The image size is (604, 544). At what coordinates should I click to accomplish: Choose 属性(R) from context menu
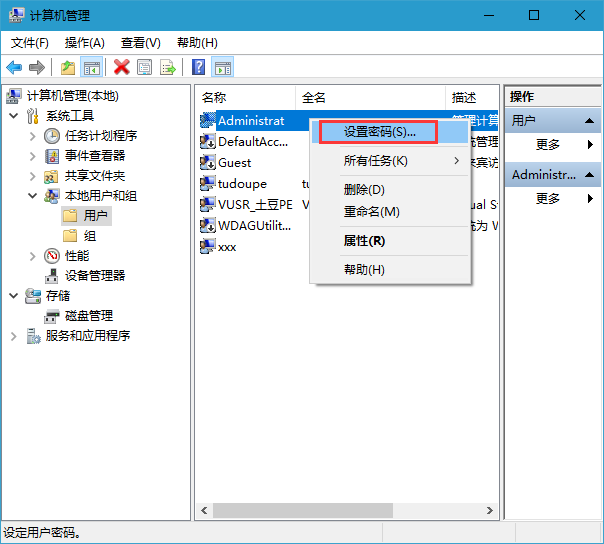pos(391,241)
